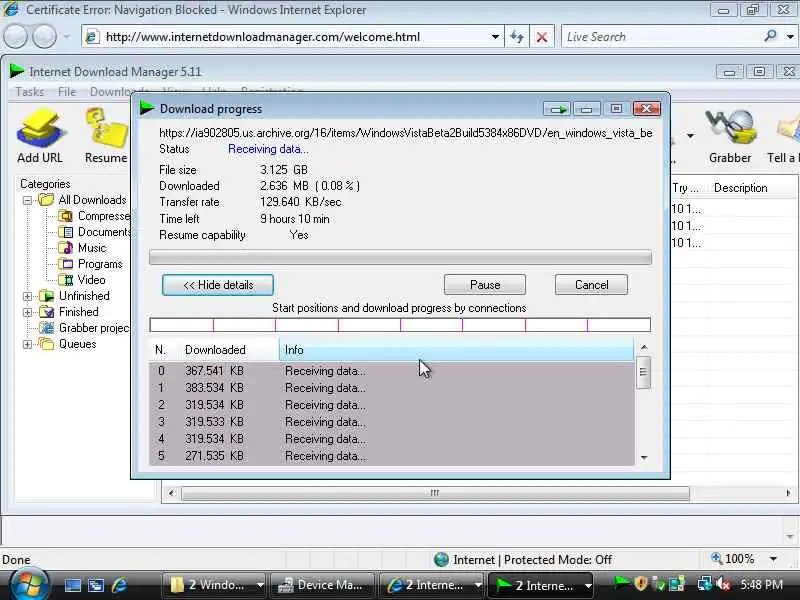
Task: Open the Downloads menu in IDM
Action: (111, 92)
